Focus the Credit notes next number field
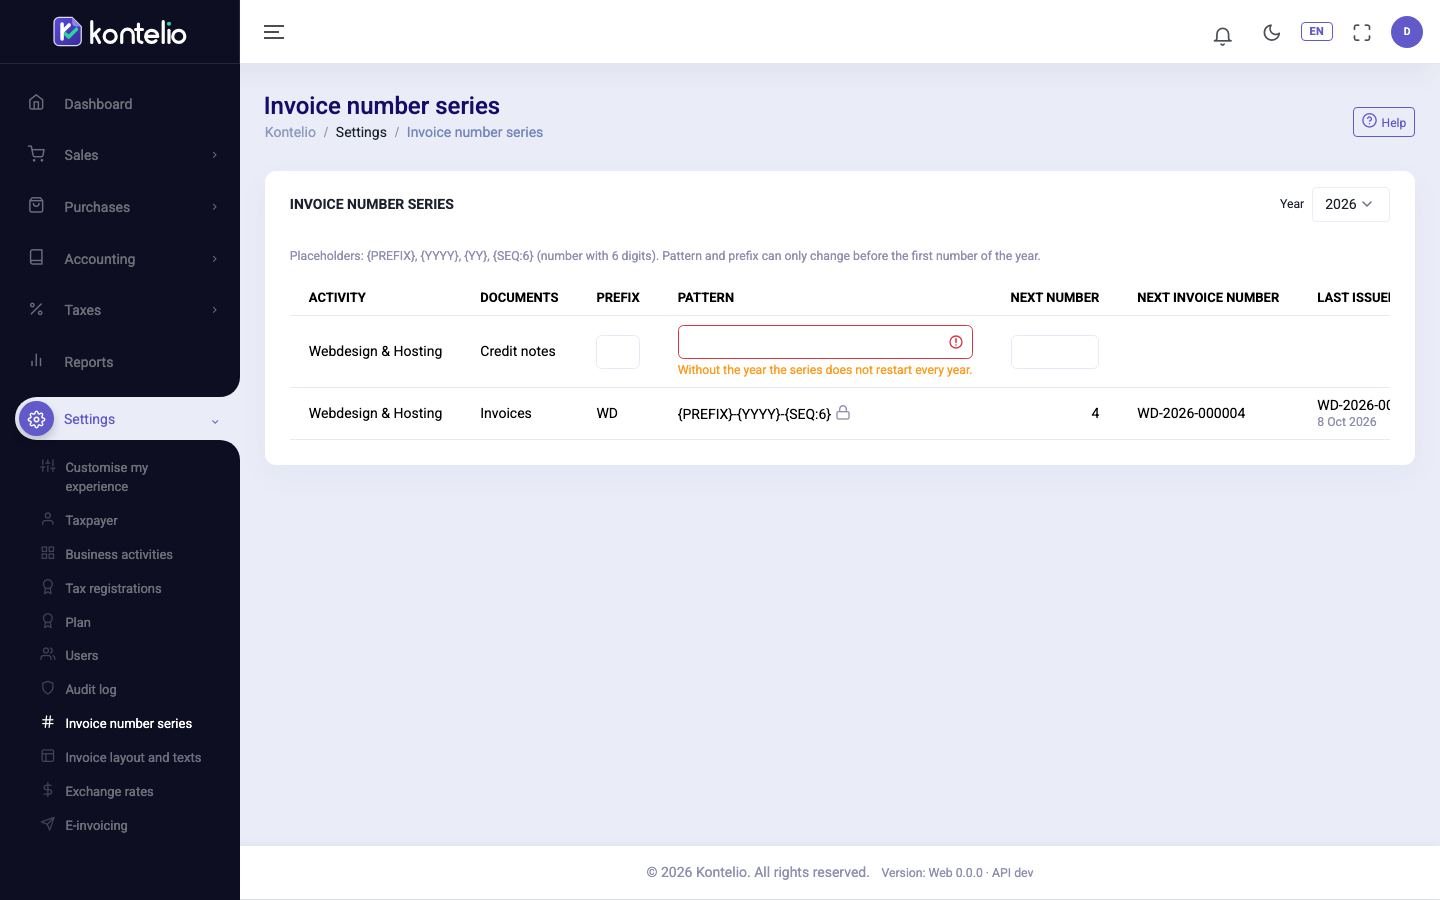Image resolution: width=1440 pixels, height=900 pixels. [x=1055, y=352]
